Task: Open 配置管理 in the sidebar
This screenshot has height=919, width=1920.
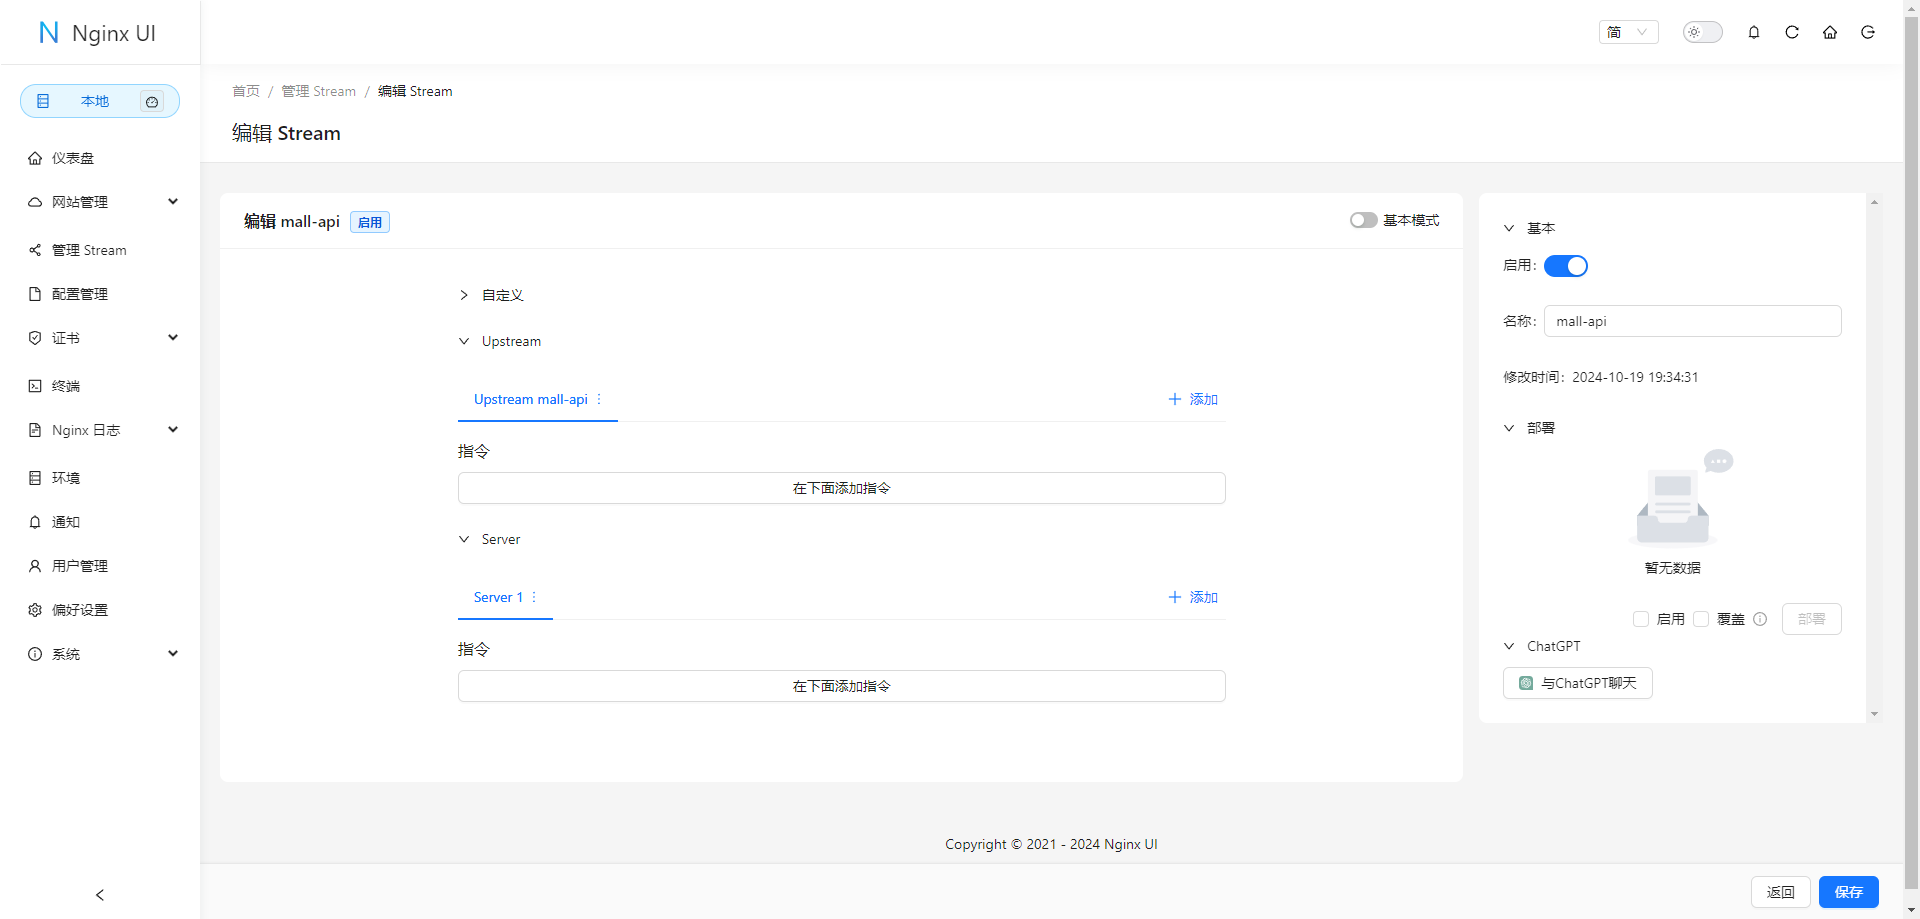Action: pos(80,294)
